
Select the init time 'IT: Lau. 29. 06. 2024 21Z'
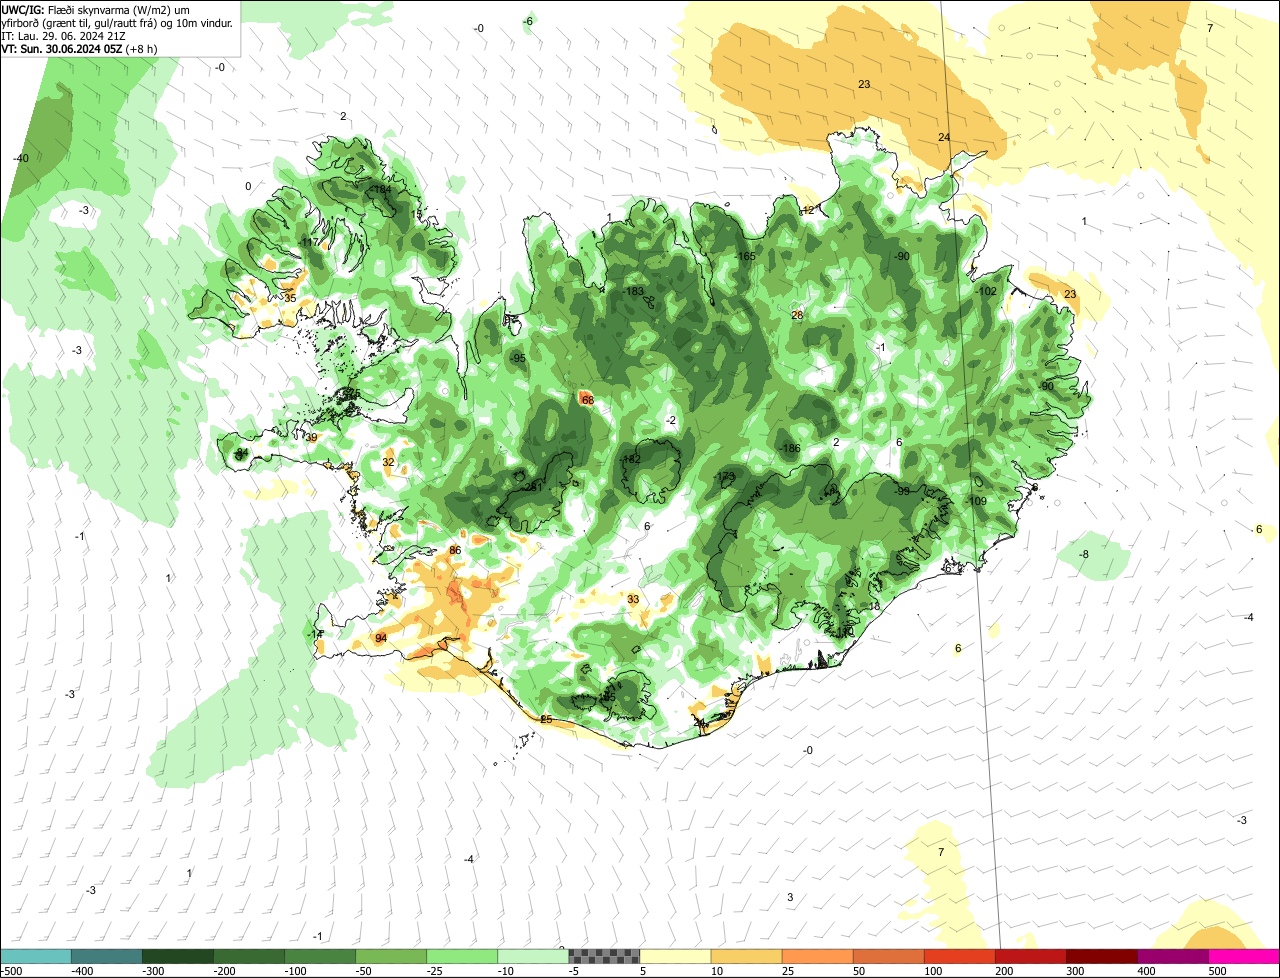63,35
